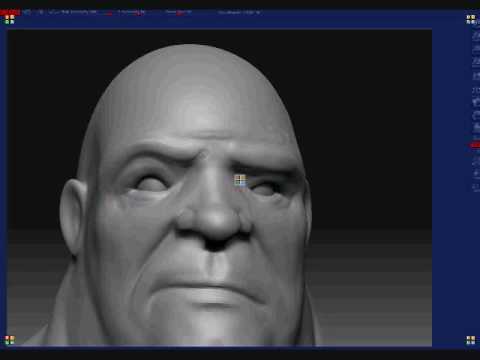The height and width of the screenshot is (360, 480).
Task: Click the red highlighted button in right shelf
Action: coord(475,145)
